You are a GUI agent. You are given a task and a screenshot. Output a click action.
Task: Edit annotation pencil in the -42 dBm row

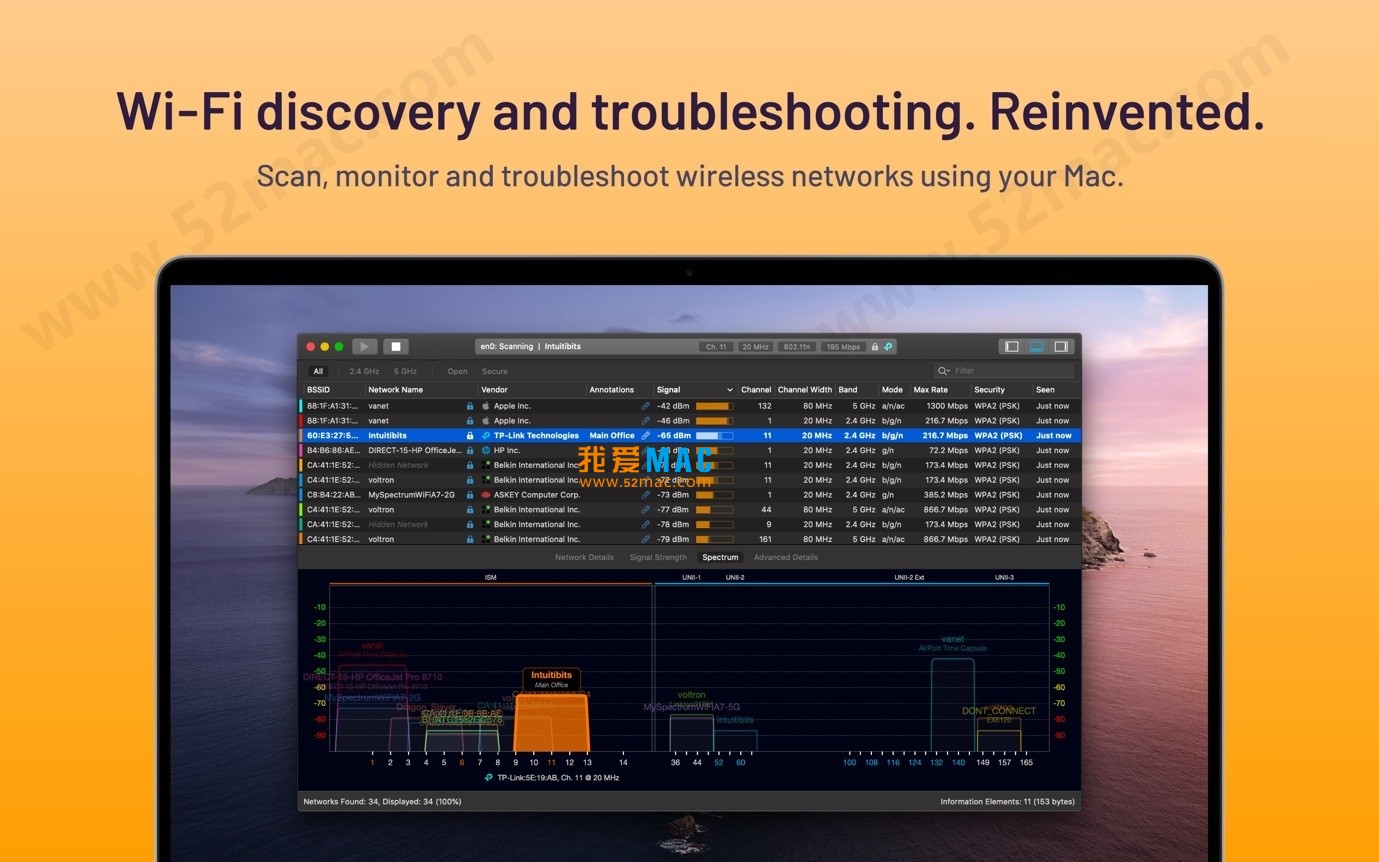pos(646,406)
